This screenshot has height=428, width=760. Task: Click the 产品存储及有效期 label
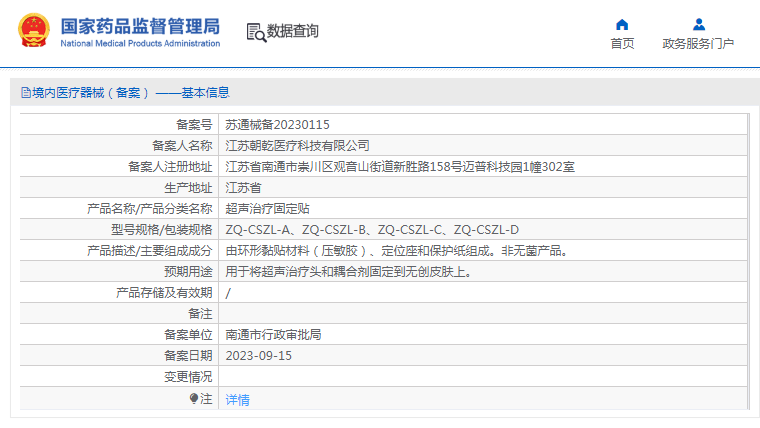coord(164,293)
